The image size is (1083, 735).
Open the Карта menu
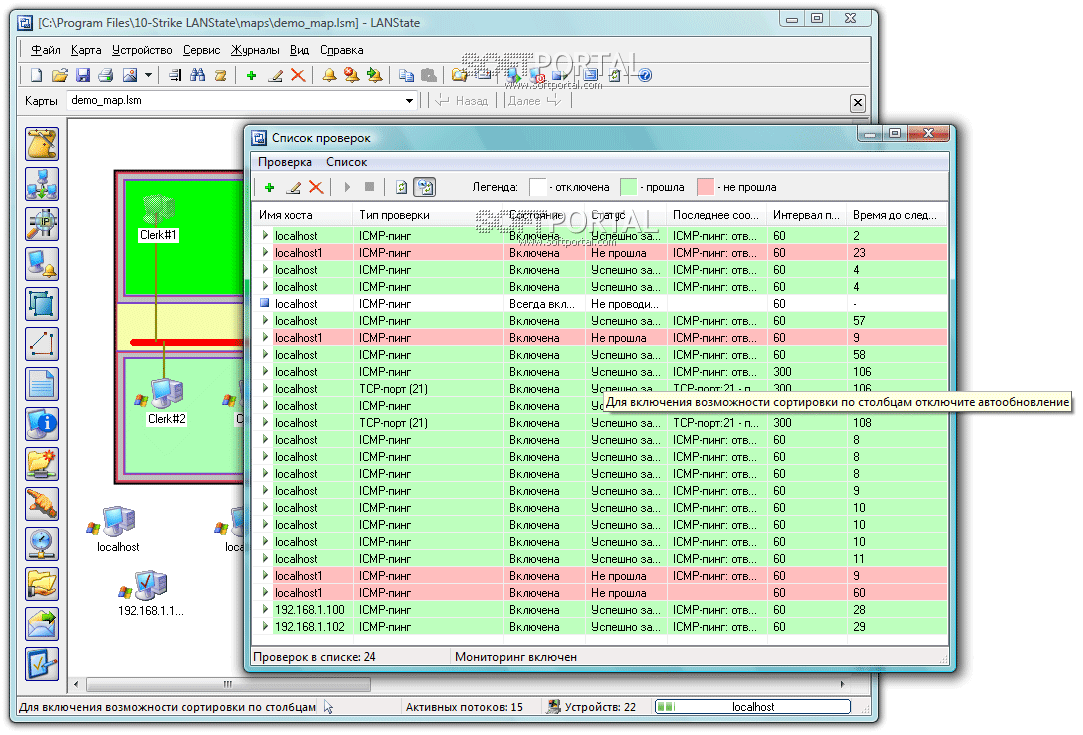(86, 50)
